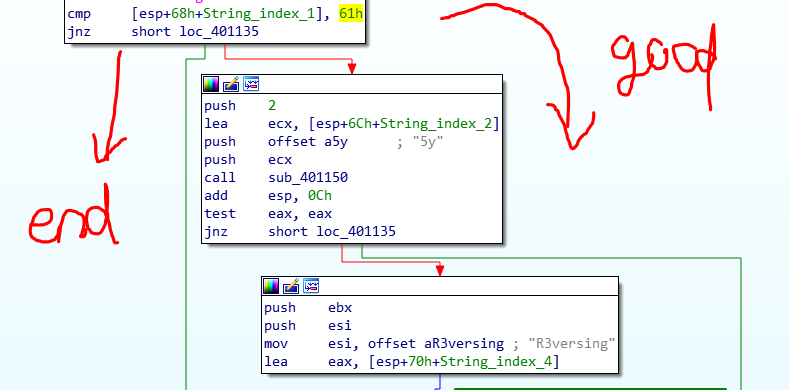The width and height of the screenshot is (789, 390).
Task: Click 'test eax, eax' instruction
Action: tap(268, 214)
